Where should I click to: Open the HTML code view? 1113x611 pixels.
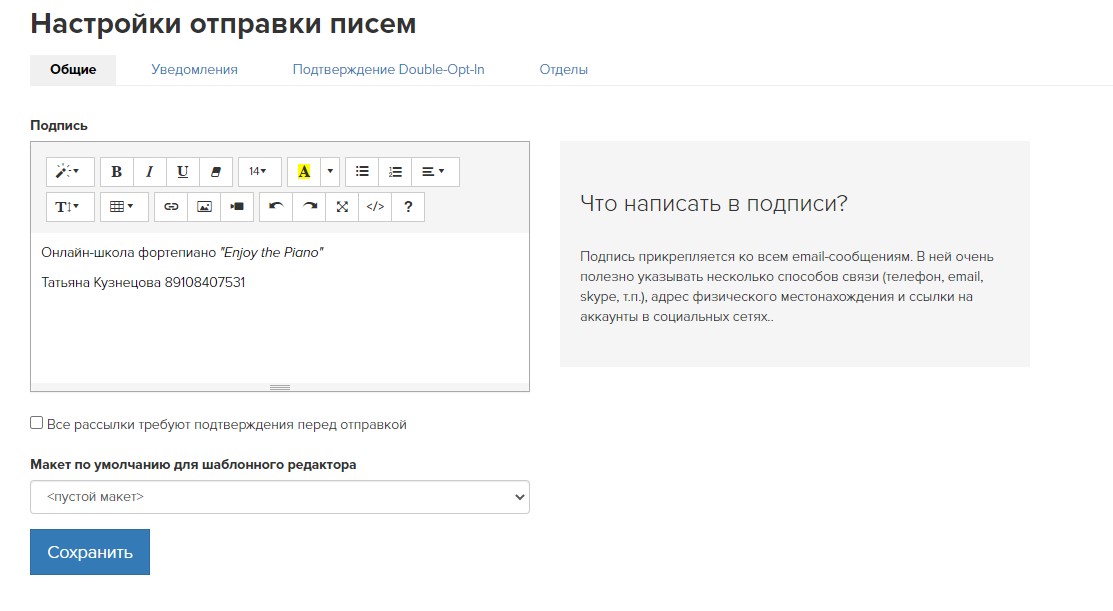coord(375,207)
